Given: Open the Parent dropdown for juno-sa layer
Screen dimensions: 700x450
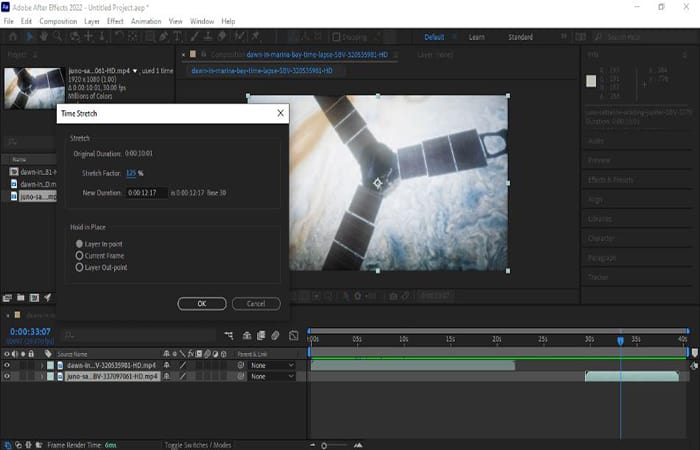Looking at the screenshot, I should (x=272, y=376).
